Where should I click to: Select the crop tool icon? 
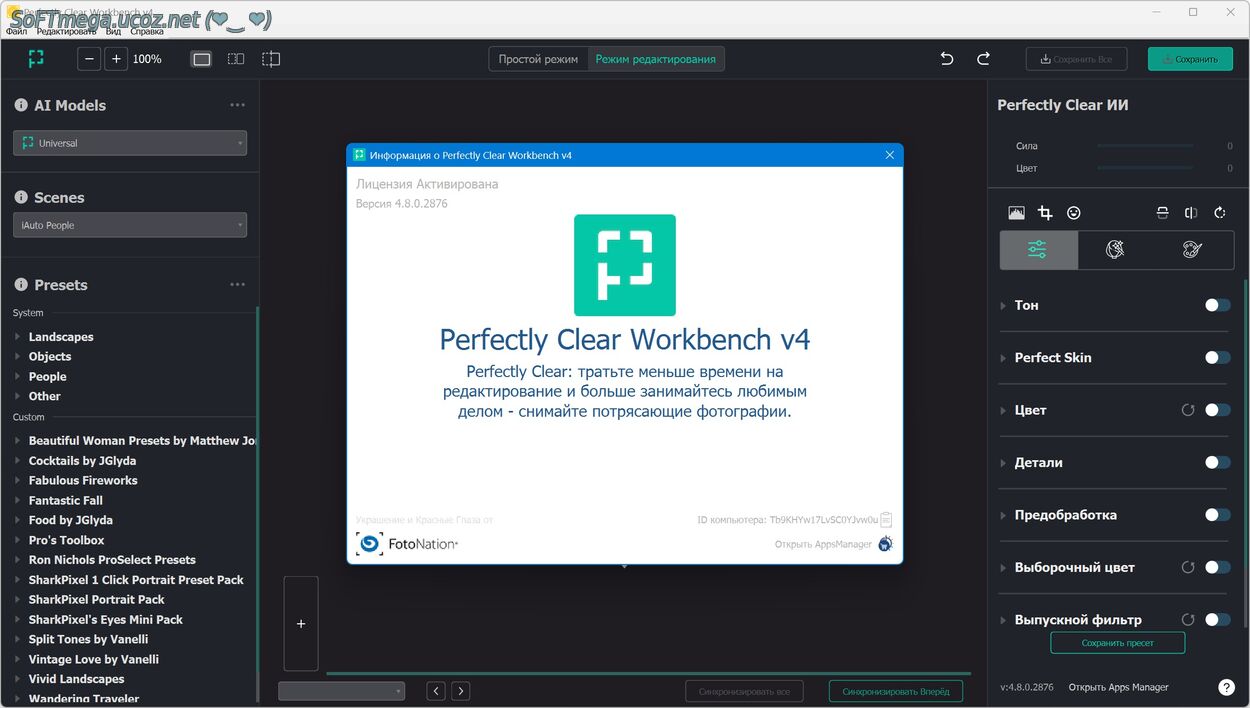[x=1045, y=213]
